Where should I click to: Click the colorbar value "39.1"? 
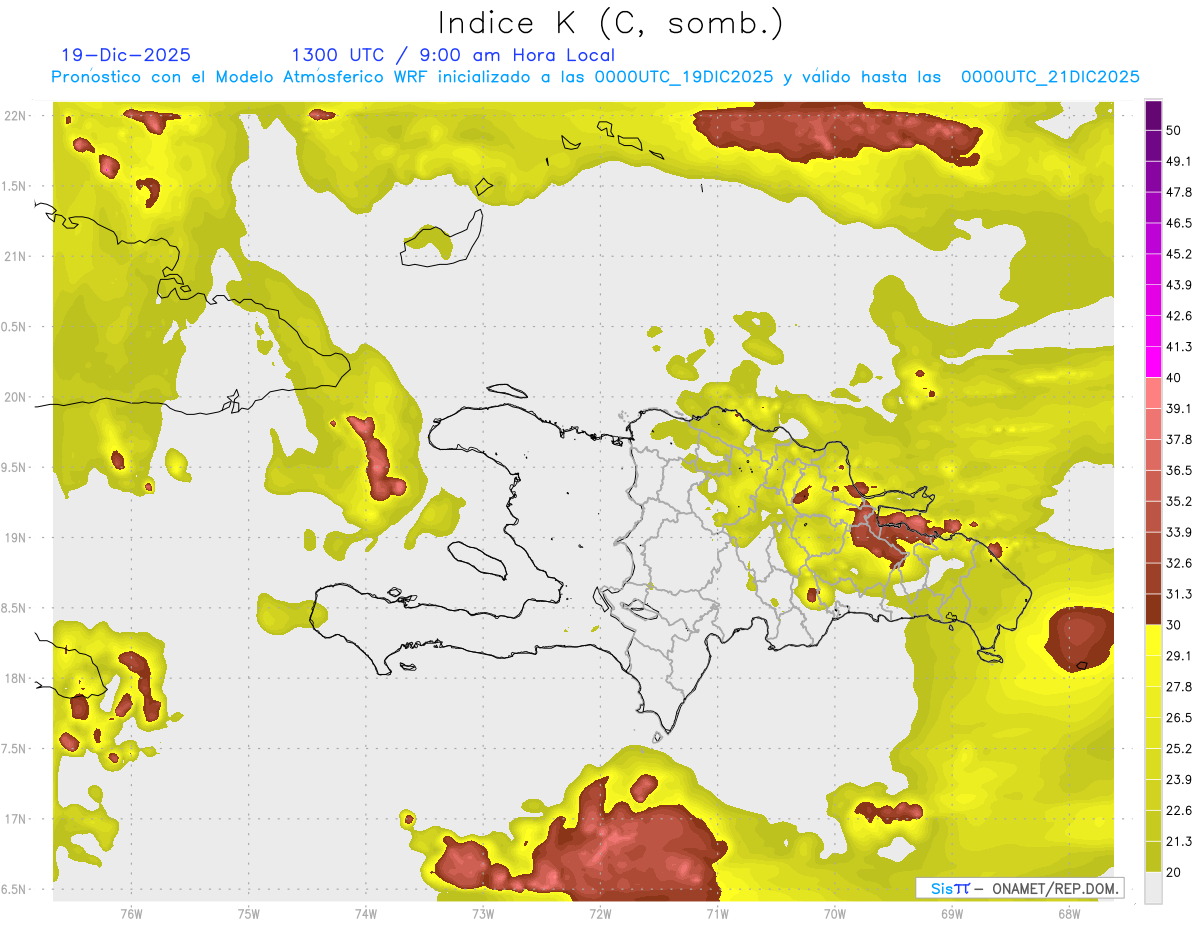[x=1179, y=409]
